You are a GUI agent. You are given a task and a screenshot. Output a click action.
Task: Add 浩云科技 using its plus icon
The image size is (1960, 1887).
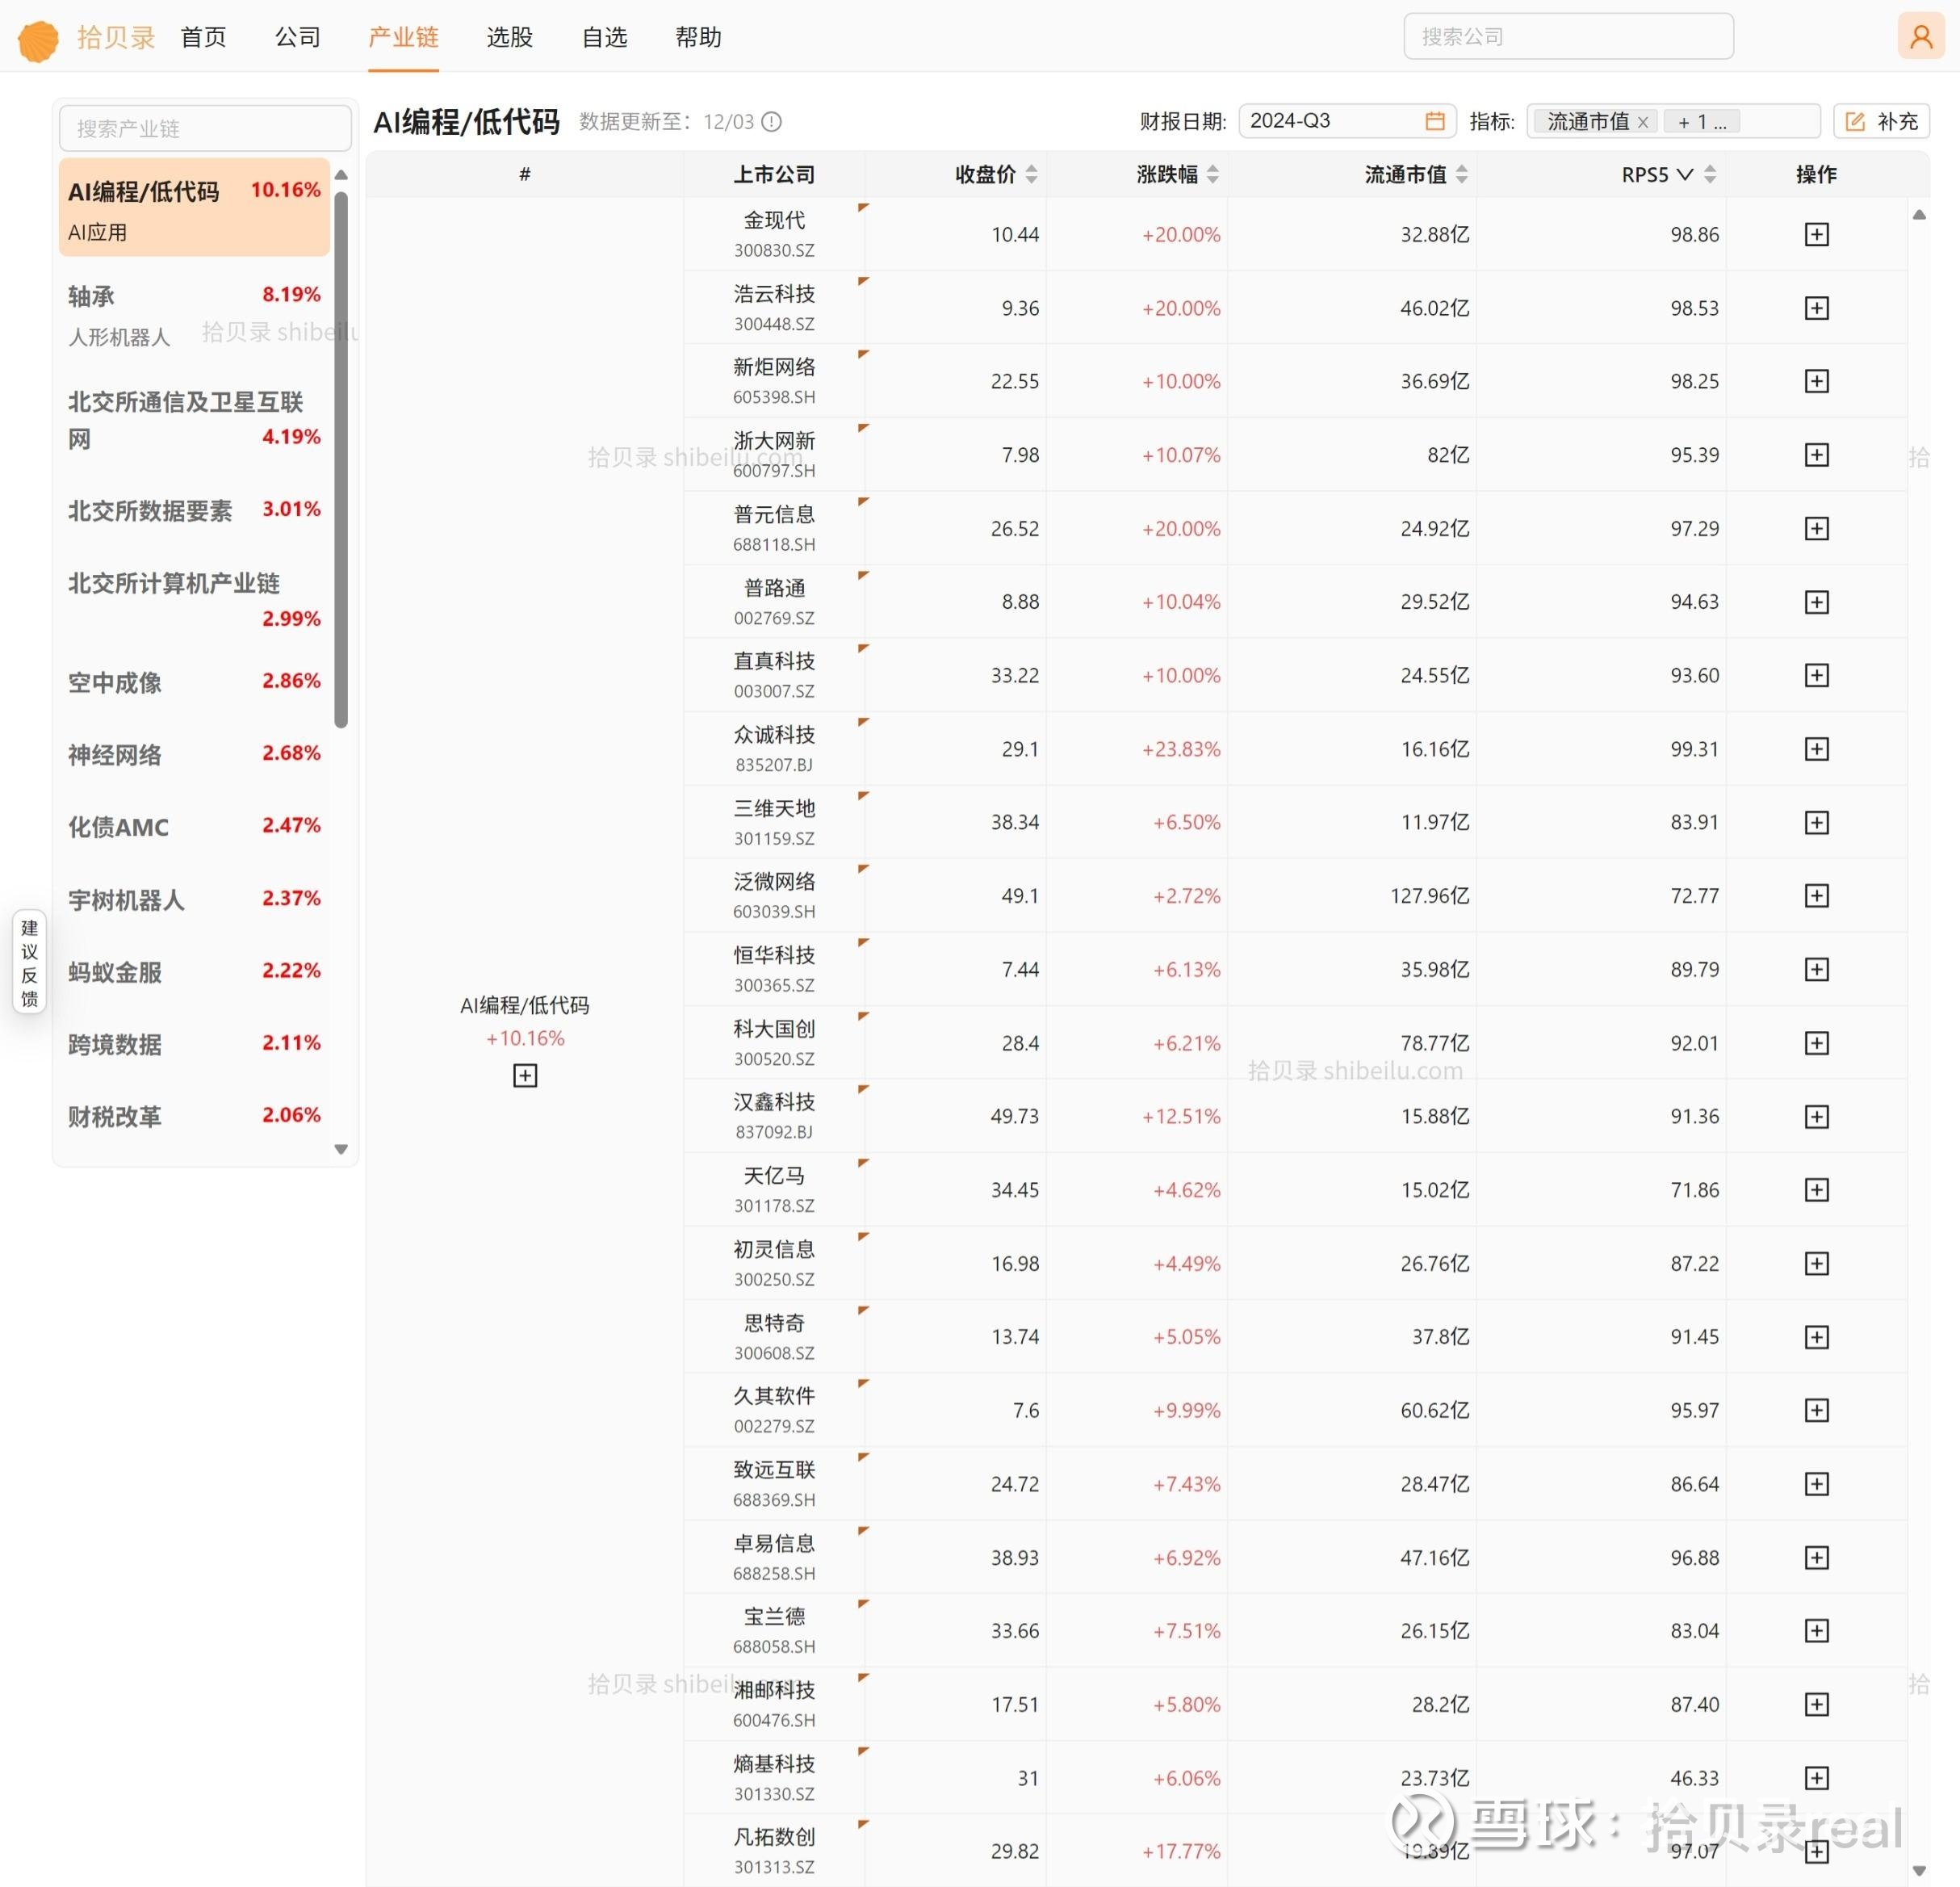tap(1817, 307)
